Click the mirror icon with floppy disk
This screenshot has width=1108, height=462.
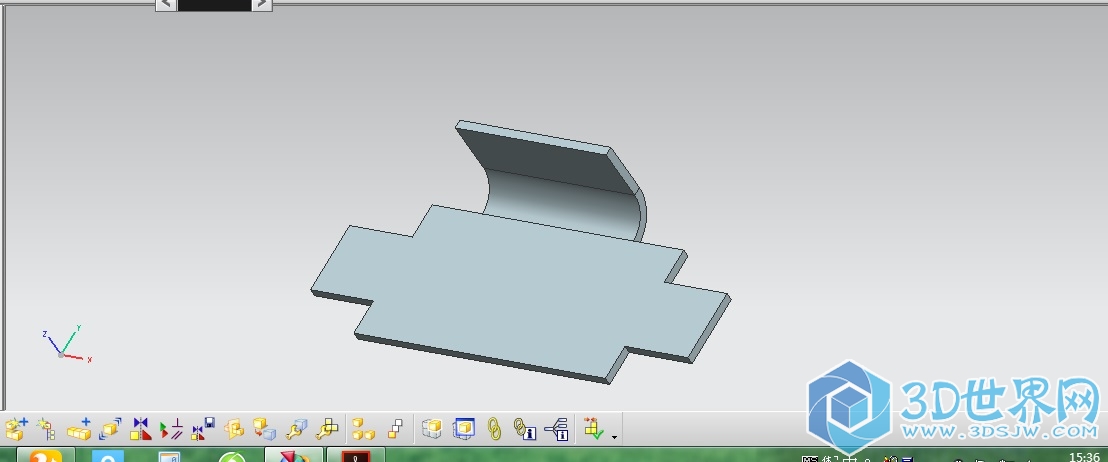(x=203, y=428)
